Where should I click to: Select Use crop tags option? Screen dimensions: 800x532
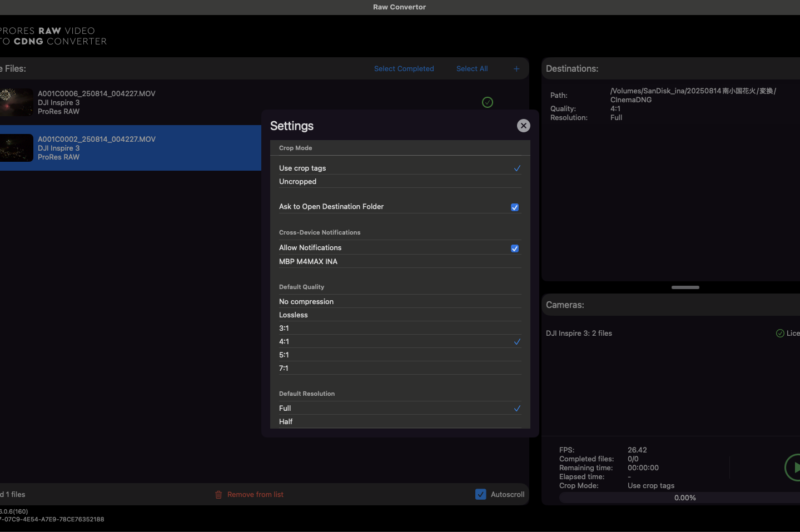400,168
